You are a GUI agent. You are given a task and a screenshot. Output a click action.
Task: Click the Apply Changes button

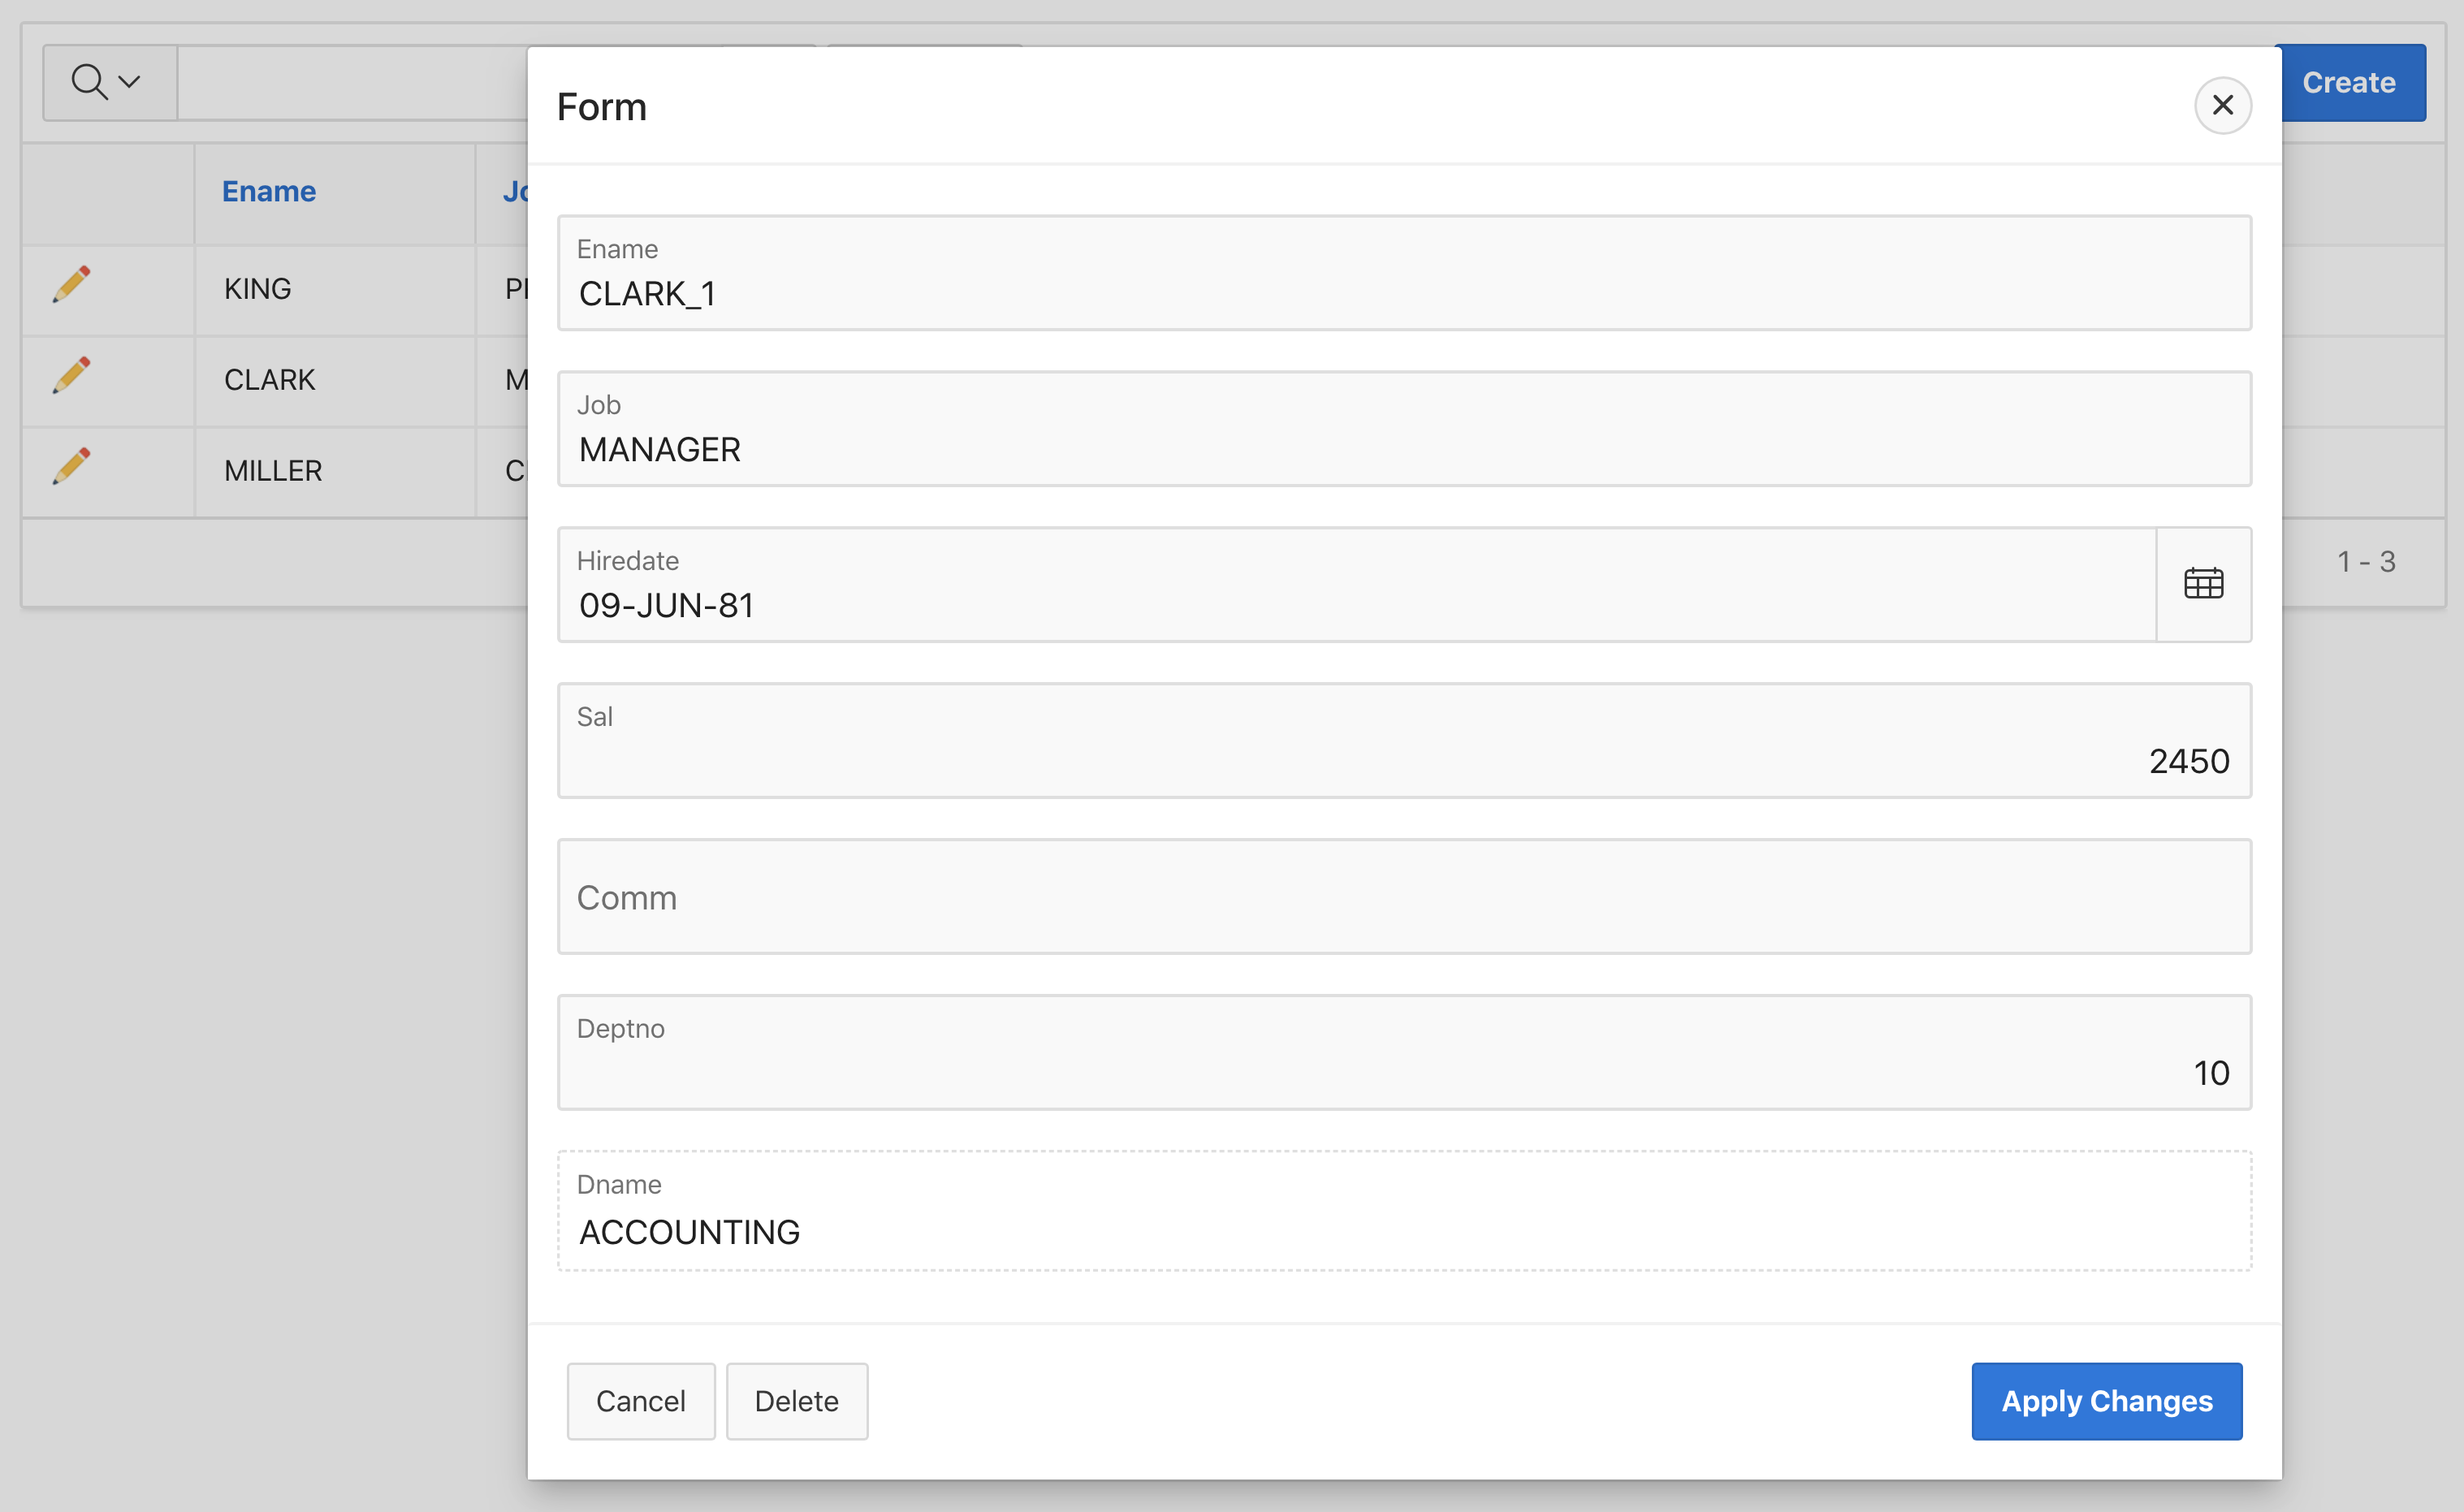2106,1400
